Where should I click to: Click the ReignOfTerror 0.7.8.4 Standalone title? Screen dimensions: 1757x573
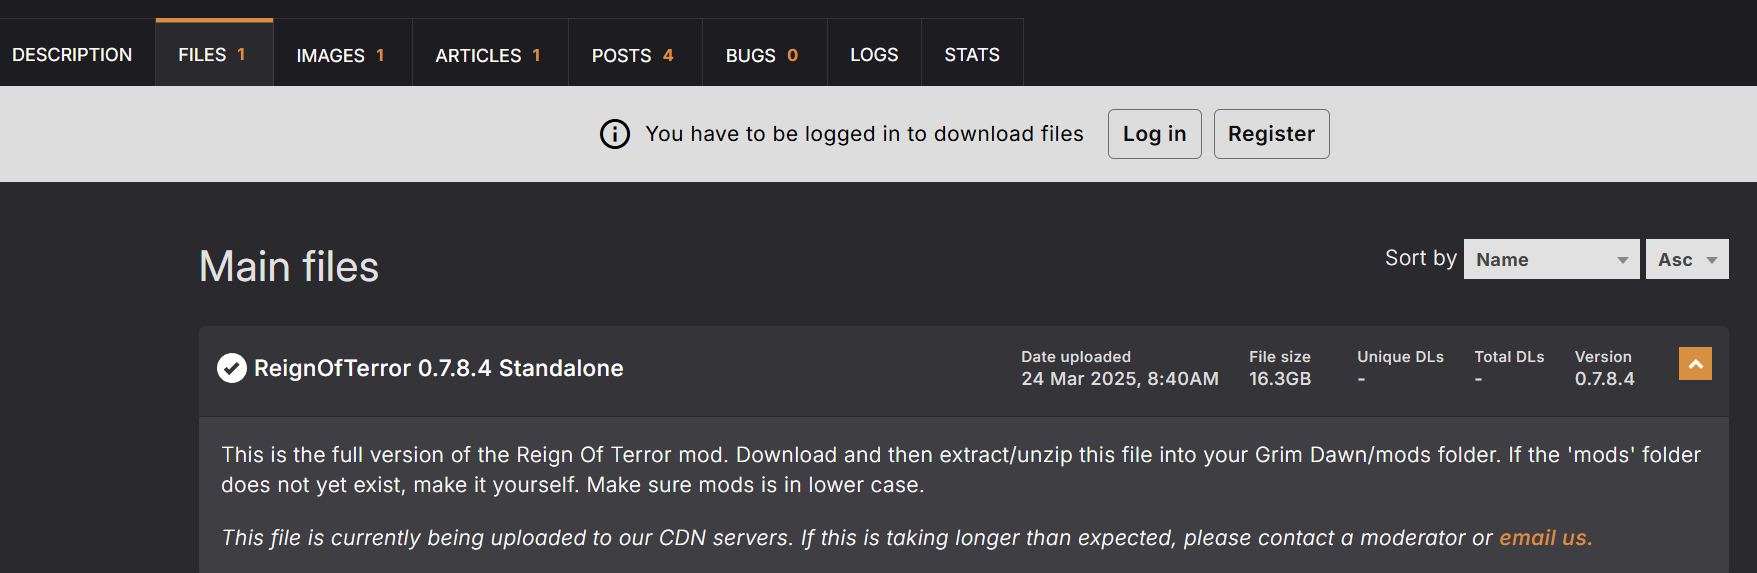point(438,368)
